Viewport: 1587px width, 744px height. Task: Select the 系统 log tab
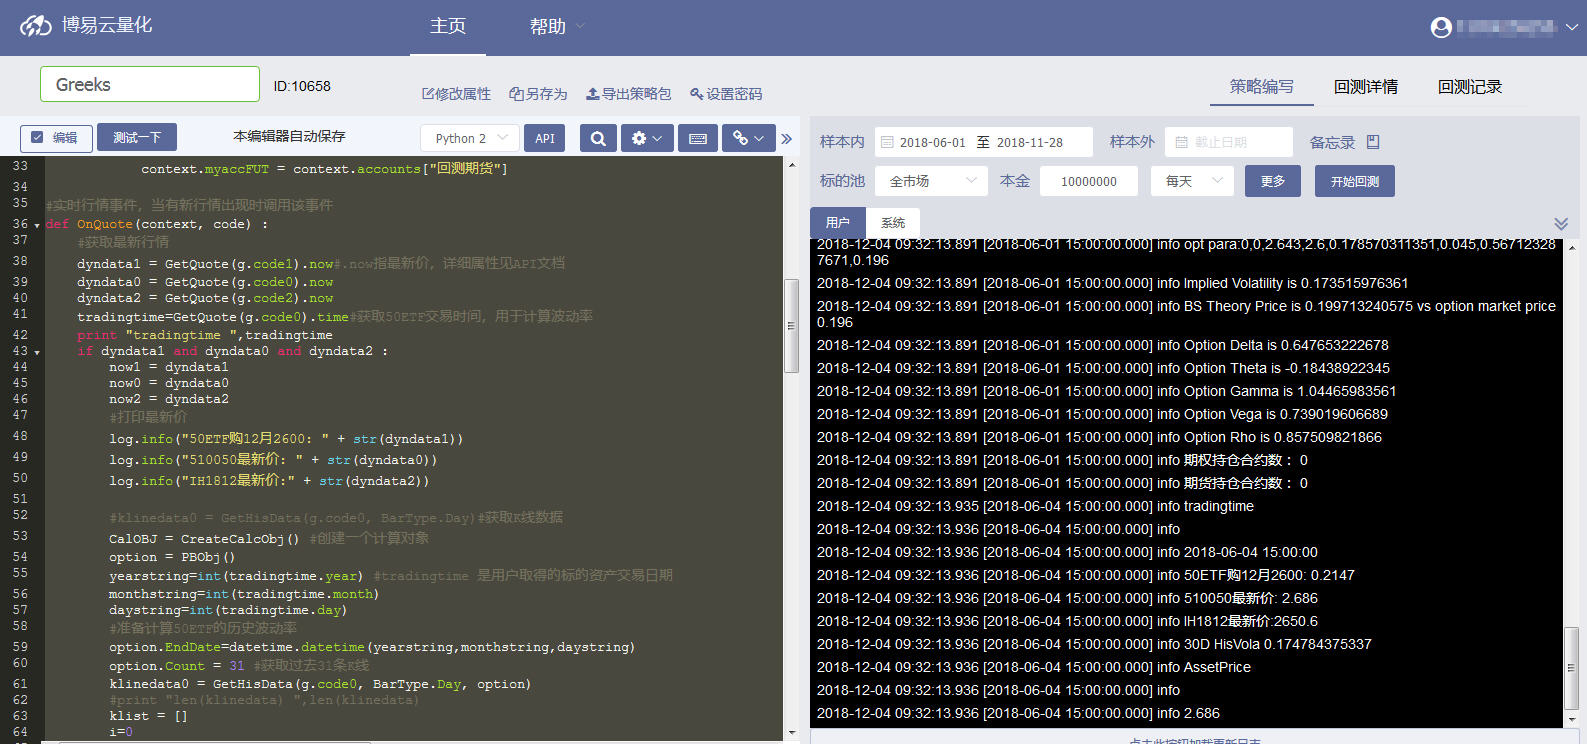tap(893, 223)
